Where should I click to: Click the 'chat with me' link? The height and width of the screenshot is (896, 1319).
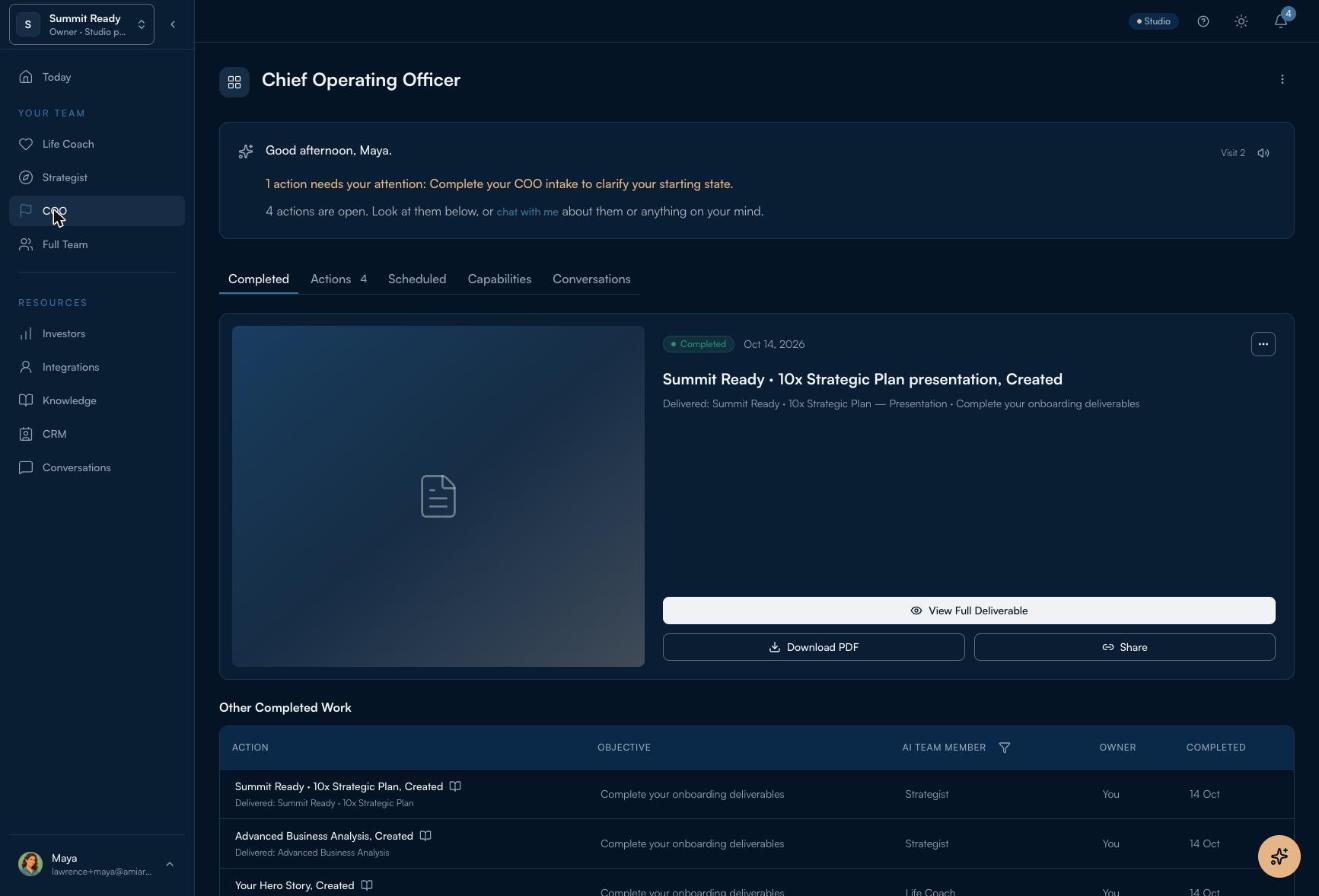coord(527,212)
